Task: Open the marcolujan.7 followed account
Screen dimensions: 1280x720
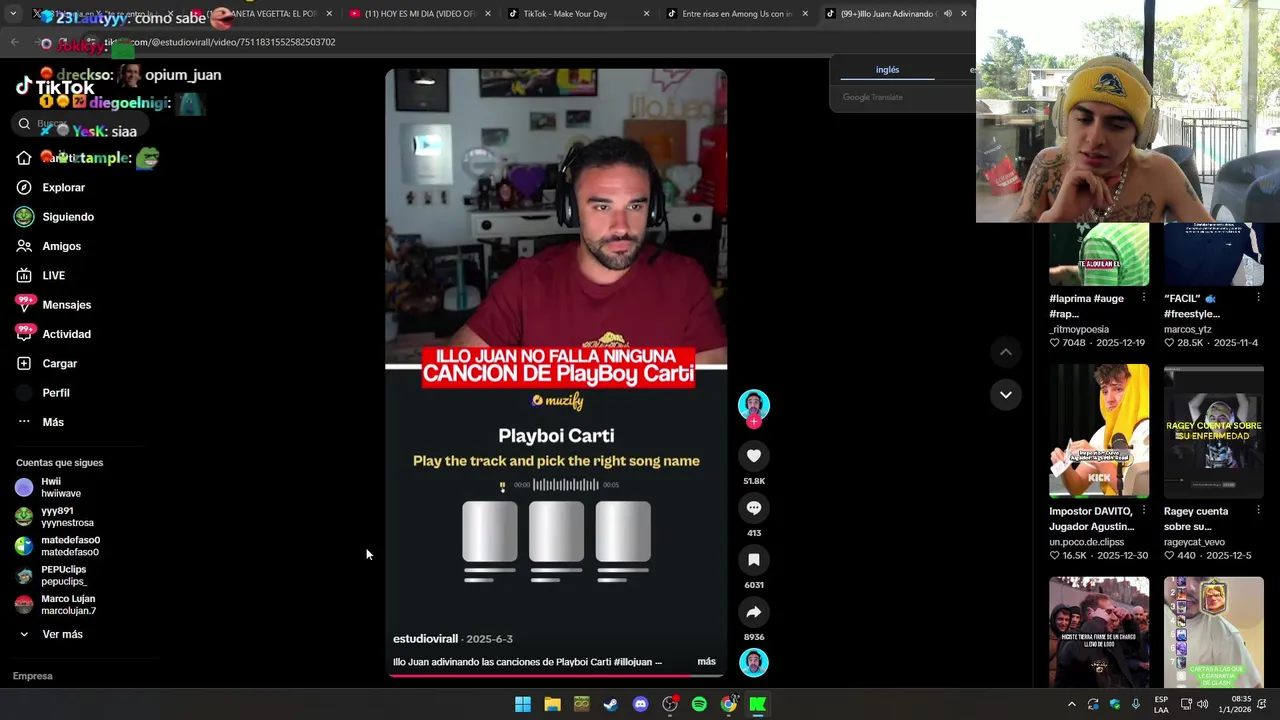Action: coord(57,604)
